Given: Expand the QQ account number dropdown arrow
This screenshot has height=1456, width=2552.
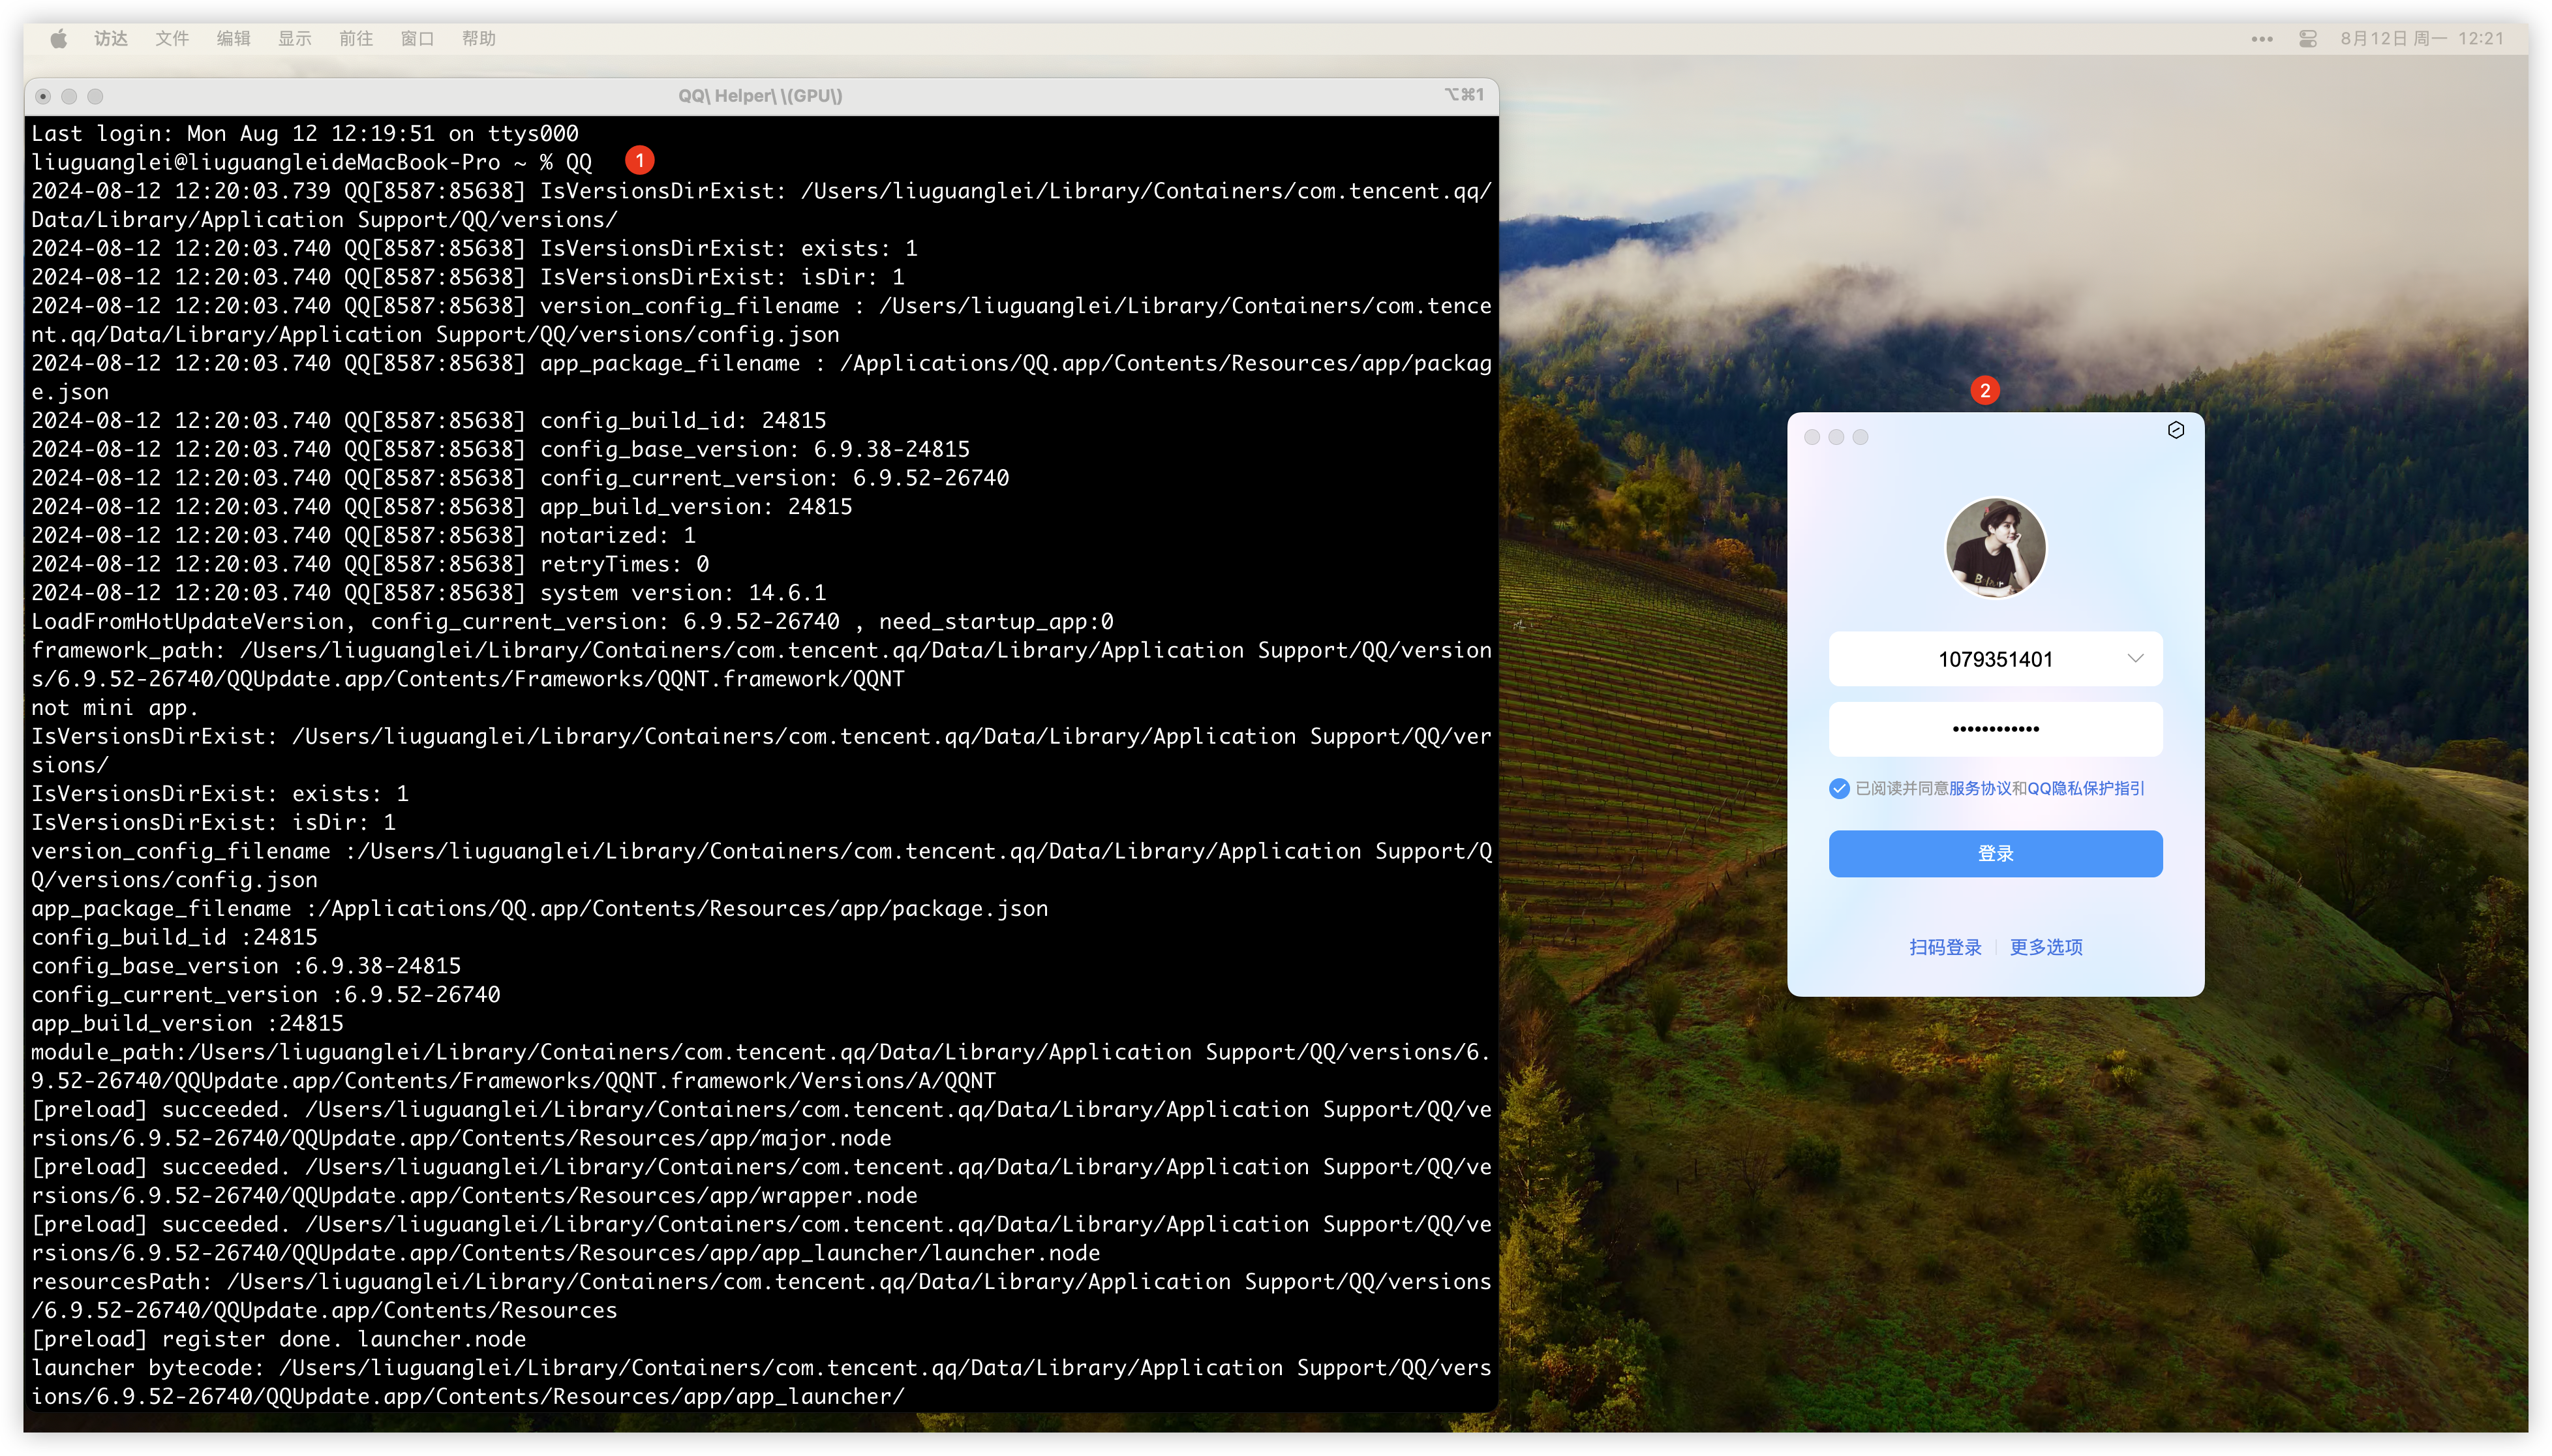Looking at the screenshot, I should 2135,658.
